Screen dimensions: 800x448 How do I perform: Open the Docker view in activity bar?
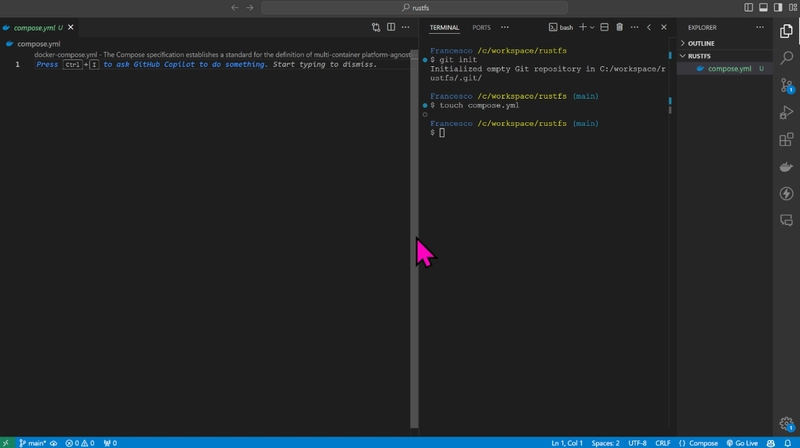pos(786,166)
